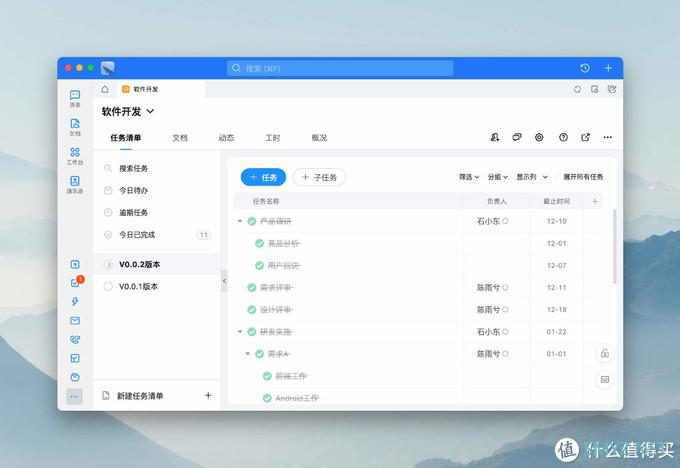The image size is (680, 468).
Task: Click the help question mark icon
Action: click(x=563, y=137)
